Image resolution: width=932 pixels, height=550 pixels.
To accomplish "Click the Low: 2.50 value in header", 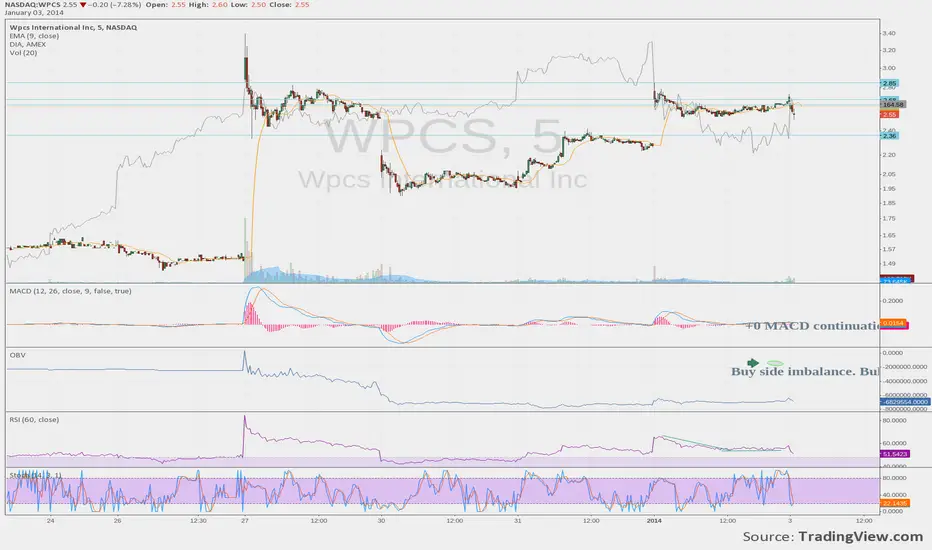I will point(249,4).
